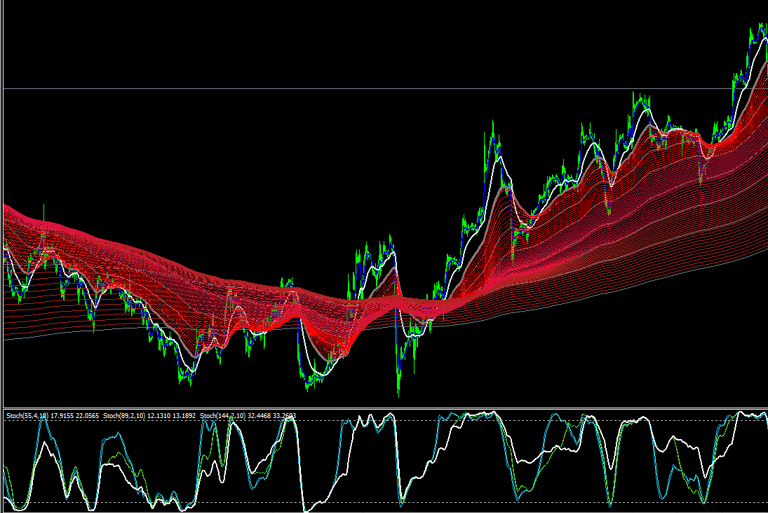Click the Stoch(144,2,10) indicator label
The image size is (768, 513).
click(223, 415)
